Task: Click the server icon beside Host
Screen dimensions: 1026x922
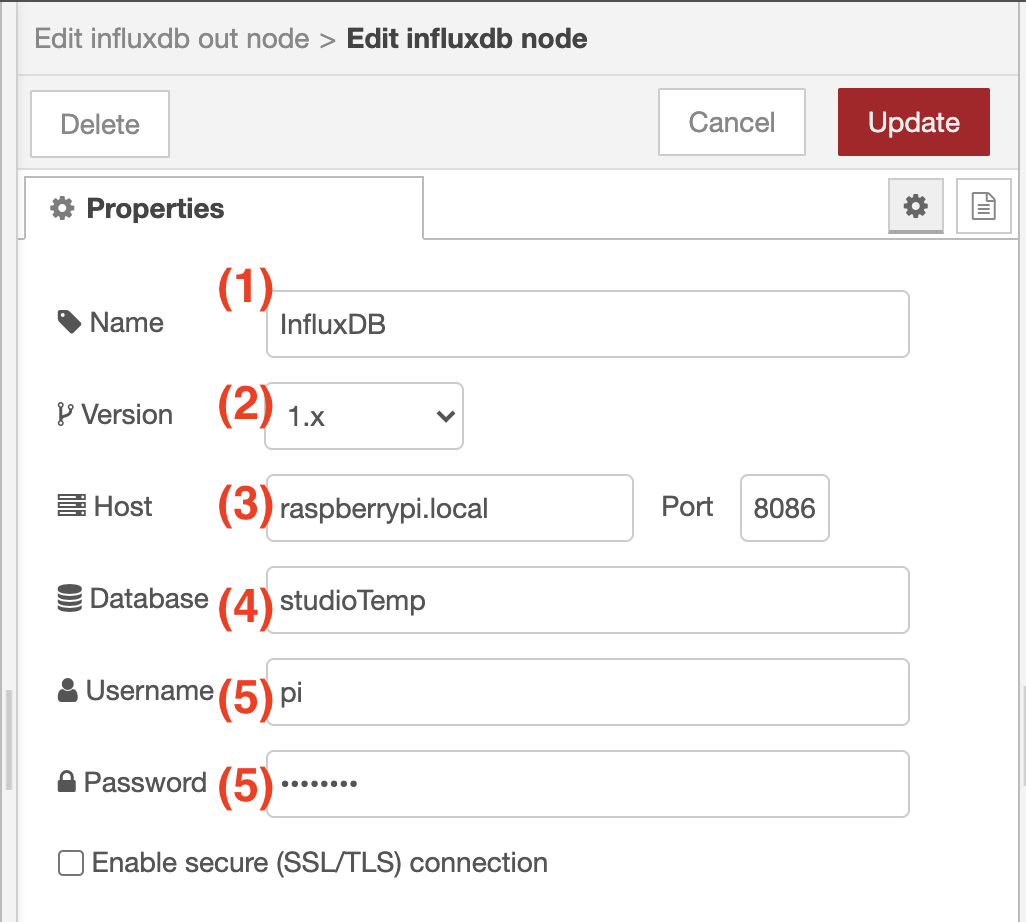Action: 71,506
